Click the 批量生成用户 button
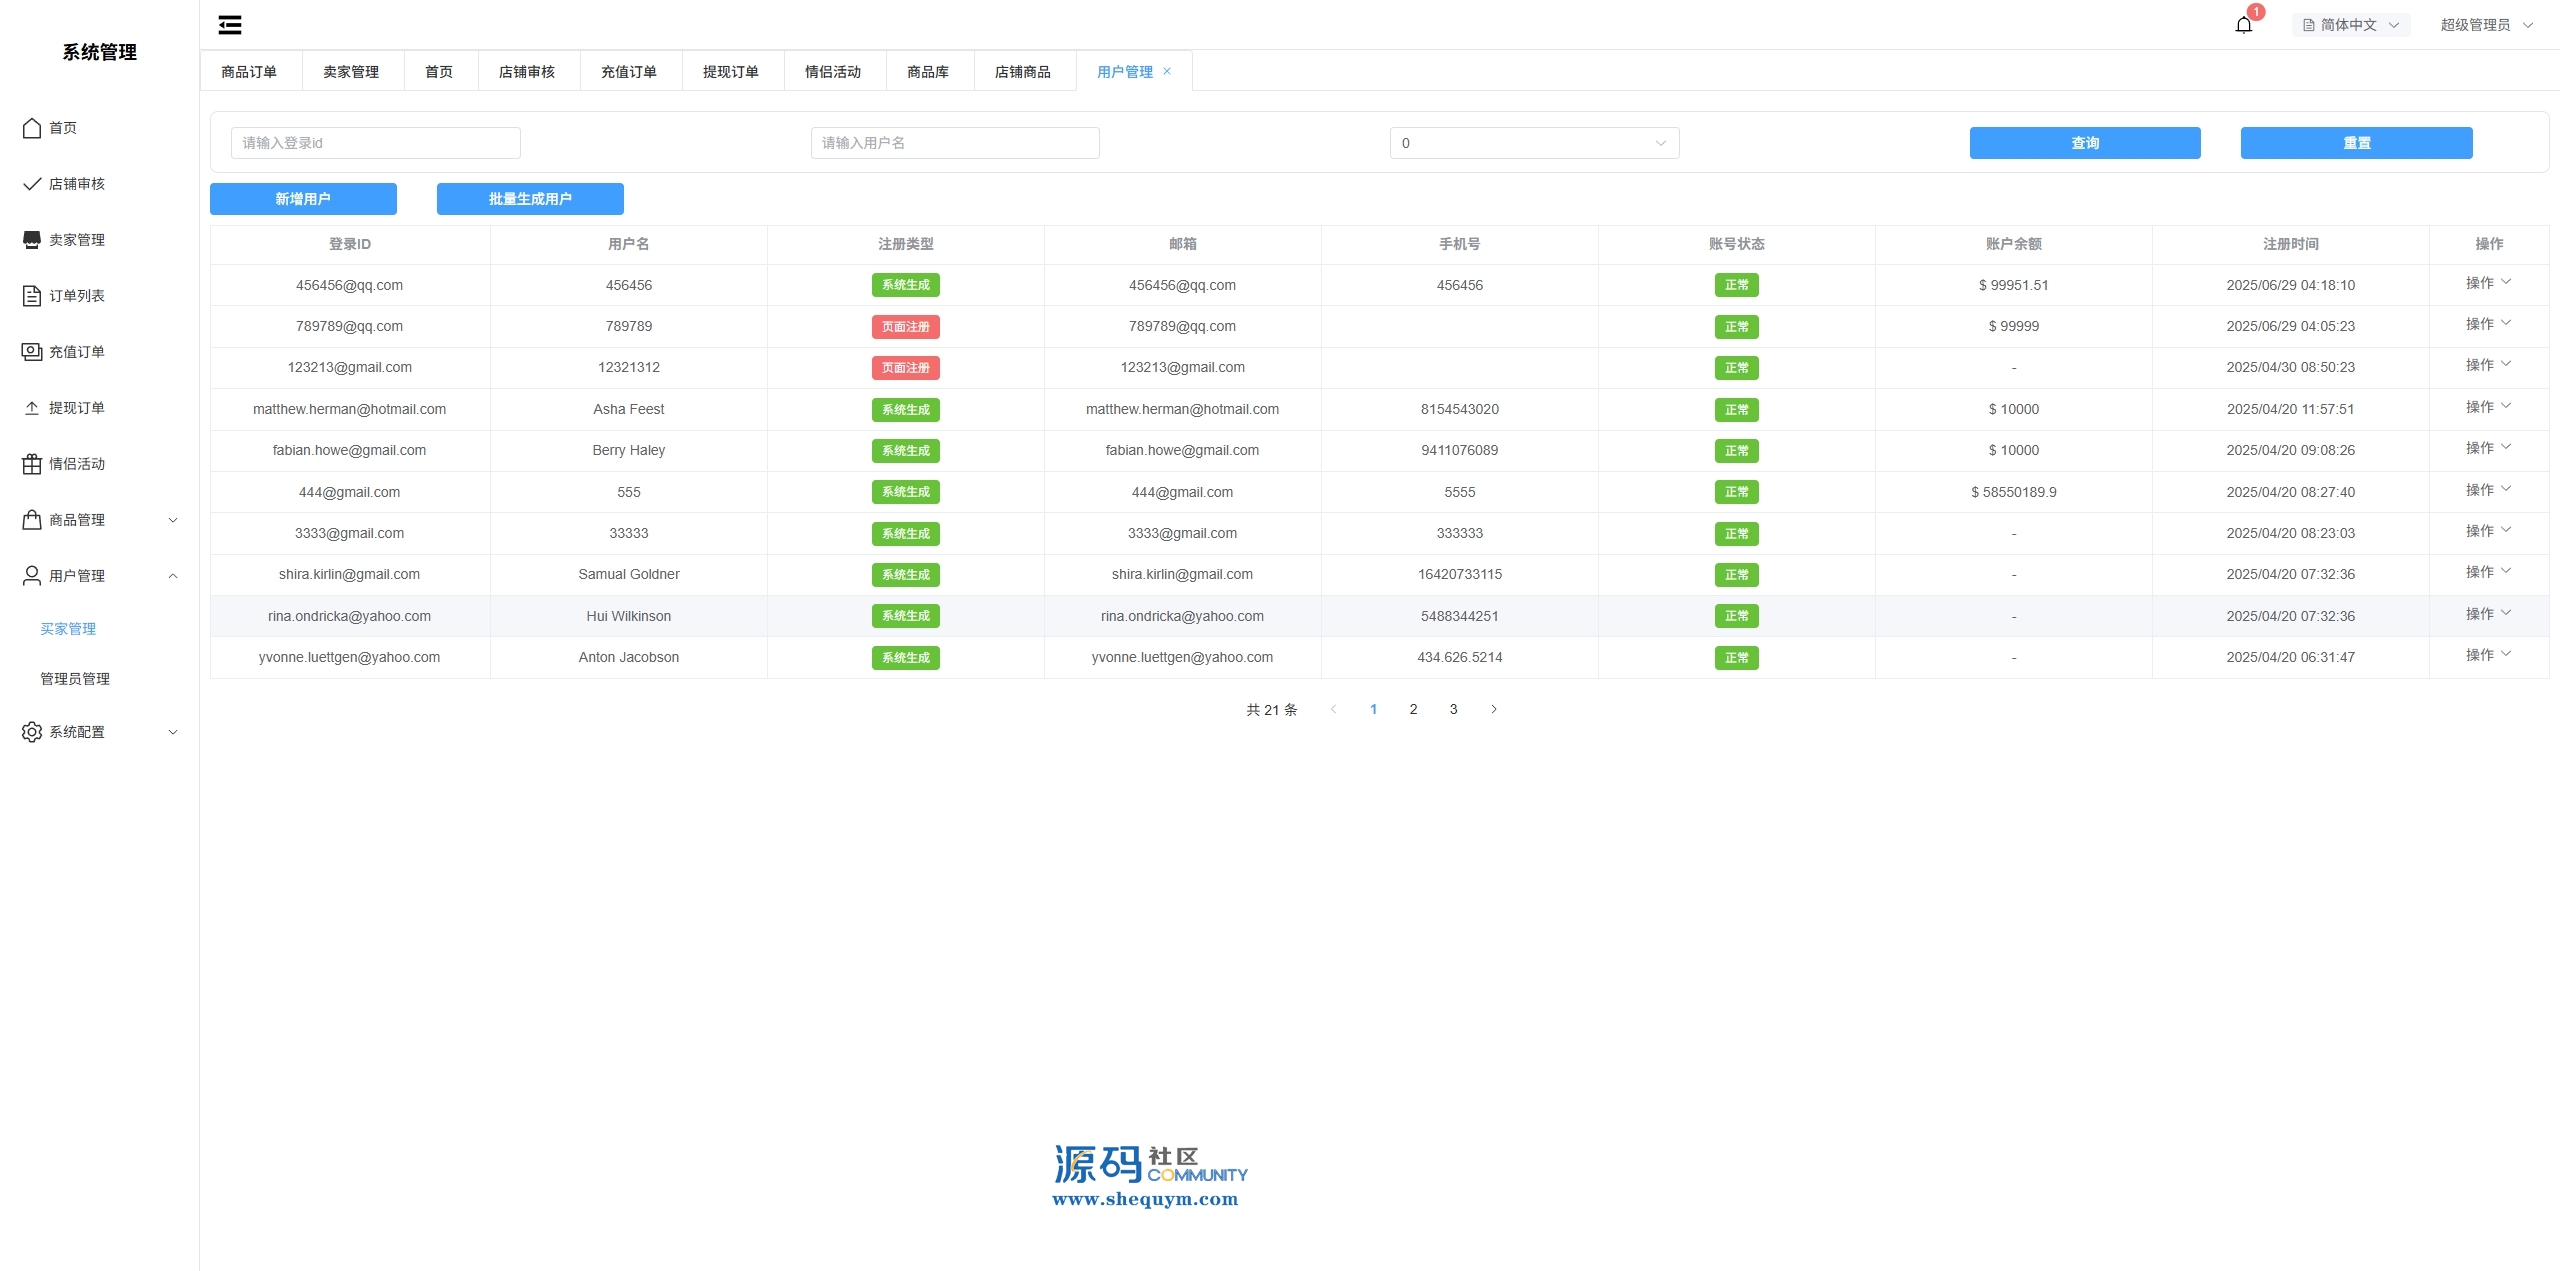2560x1271 pixels. (x=530, y=199)
